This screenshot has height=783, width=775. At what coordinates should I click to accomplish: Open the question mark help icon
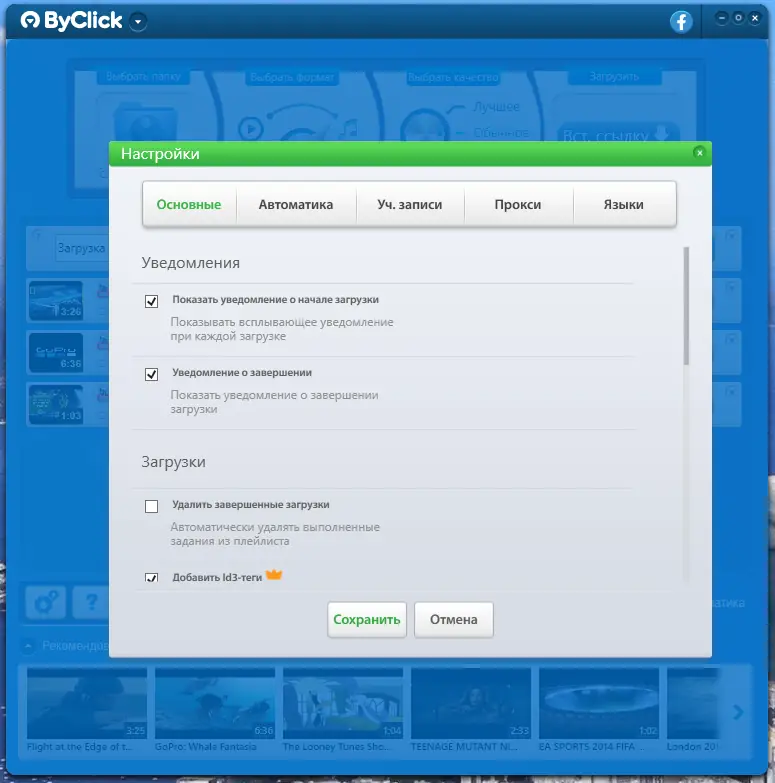pos(91,602)
